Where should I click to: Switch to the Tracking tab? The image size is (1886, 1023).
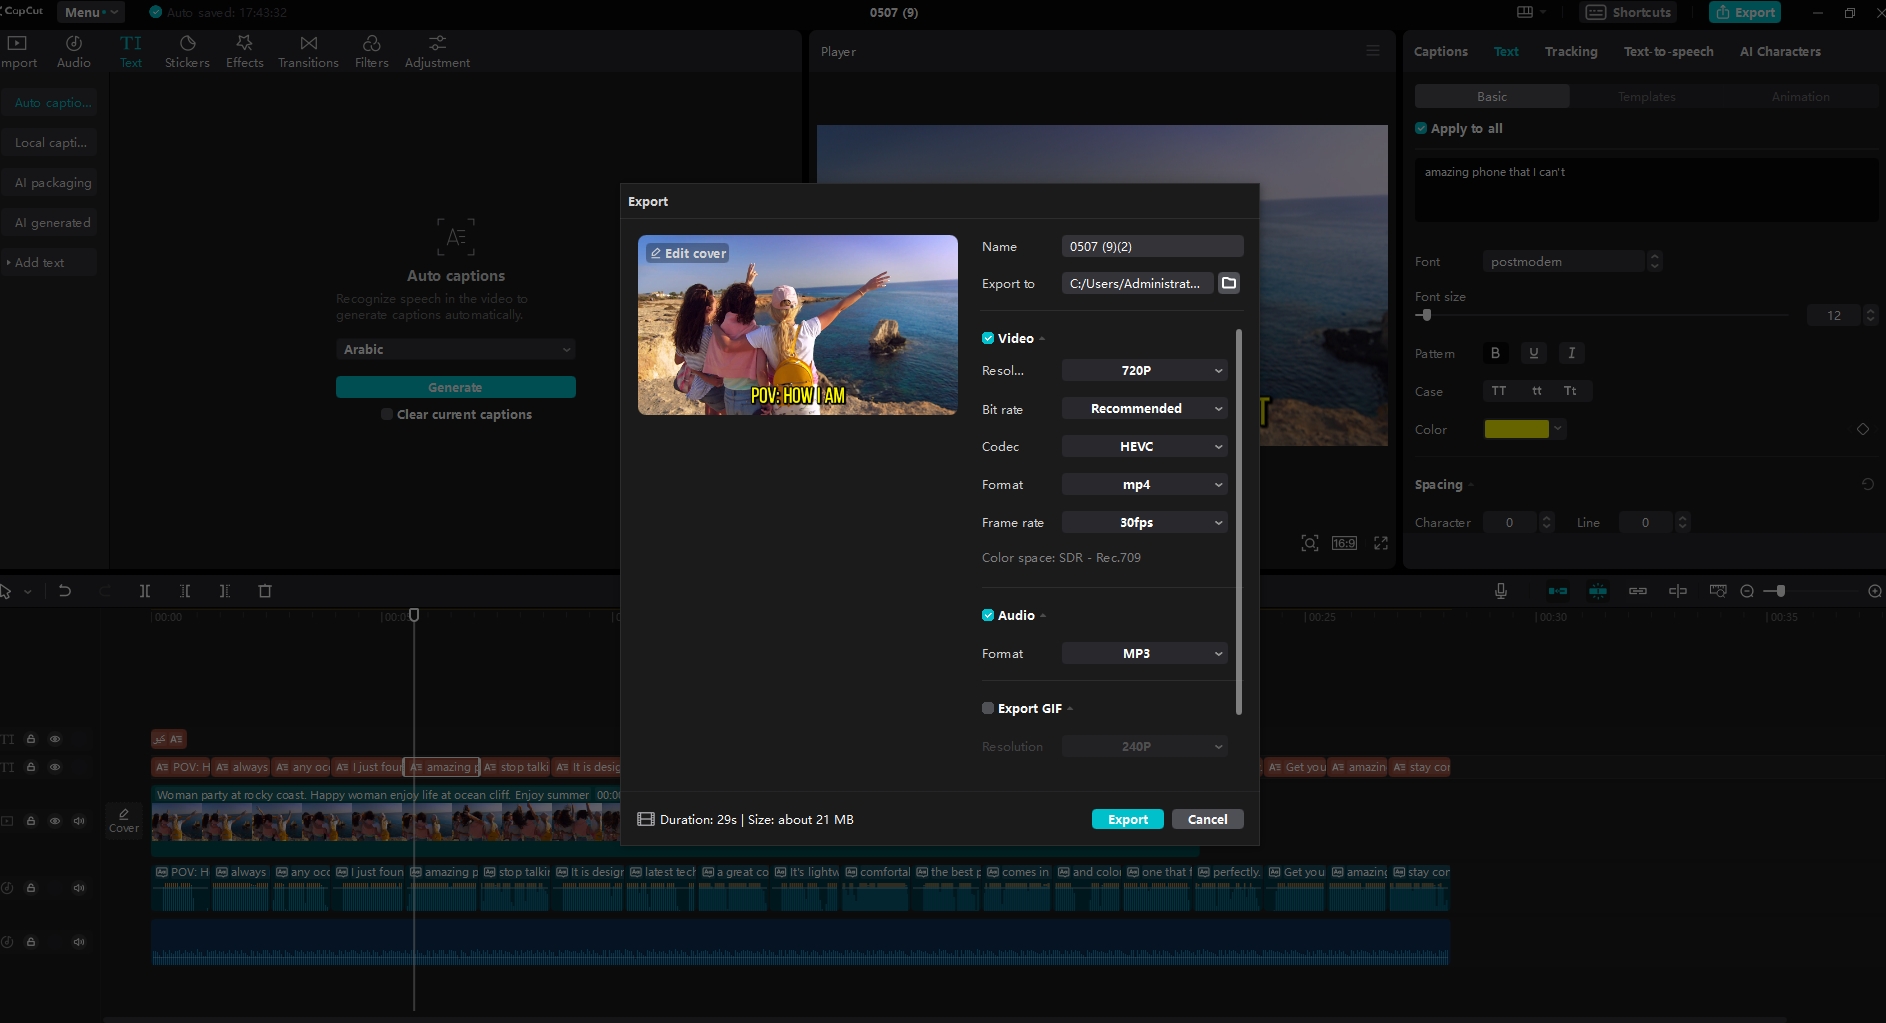tap(1570, 51)
